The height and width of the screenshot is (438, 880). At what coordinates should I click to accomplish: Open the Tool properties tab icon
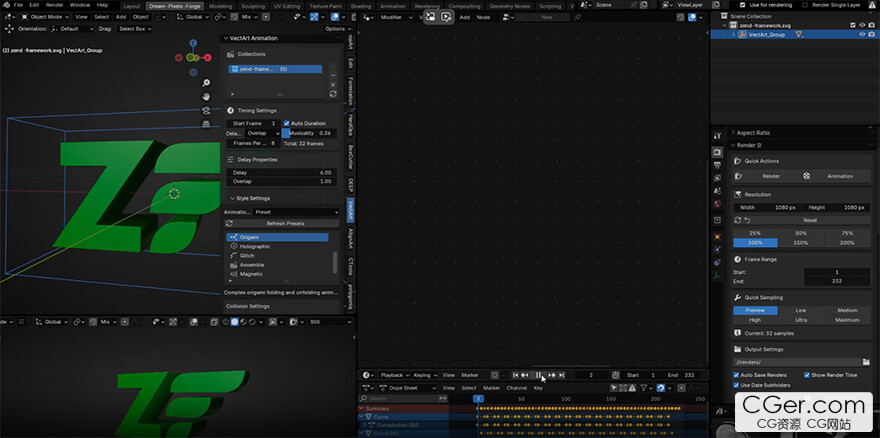tap(718, 136)
